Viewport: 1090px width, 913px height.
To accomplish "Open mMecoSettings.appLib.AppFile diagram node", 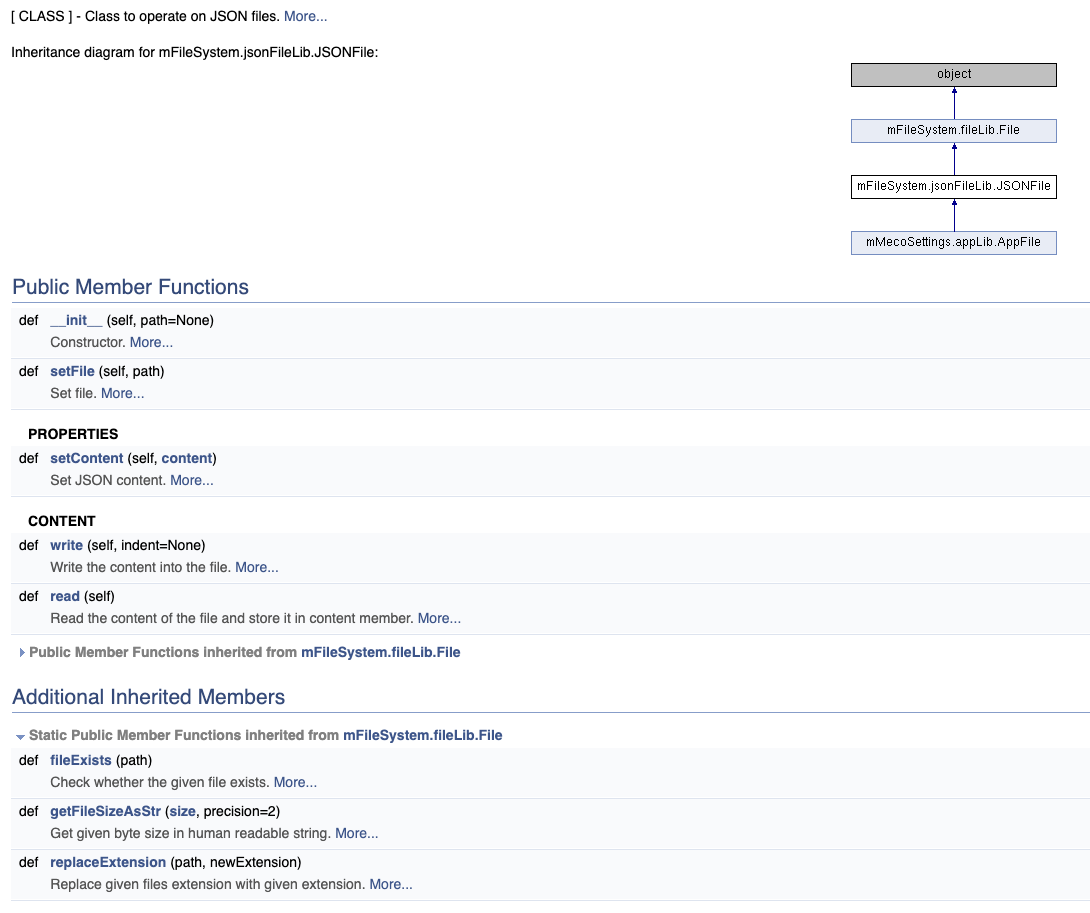I will 953,242.
